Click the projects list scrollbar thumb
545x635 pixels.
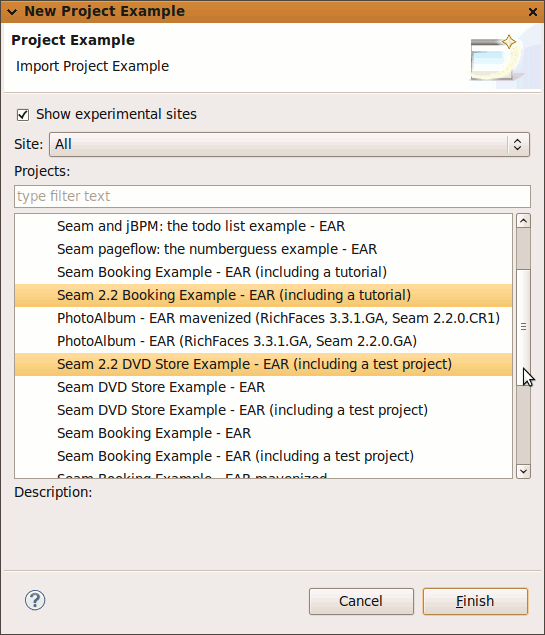pyautogui.click(x=524, y=327)
